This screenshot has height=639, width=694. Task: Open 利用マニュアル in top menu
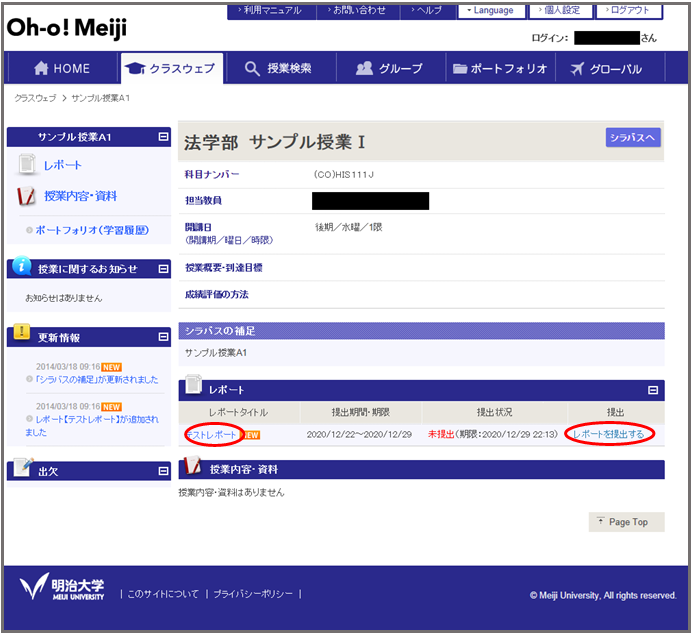point(271,11)
